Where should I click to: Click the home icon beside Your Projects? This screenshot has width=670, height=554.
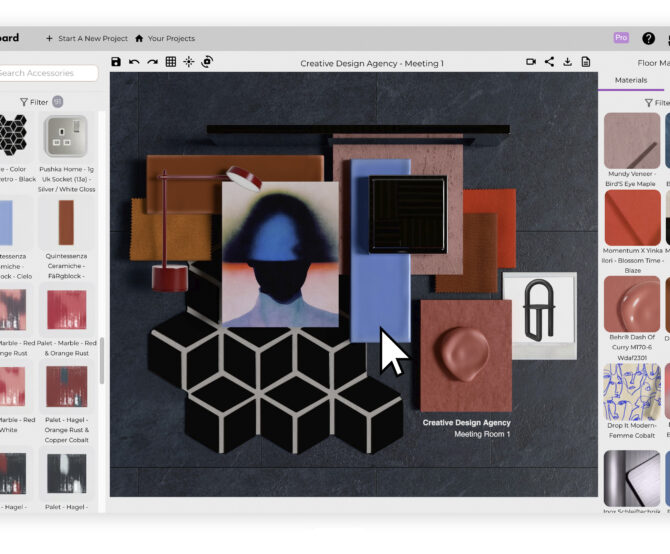[139, 38]
